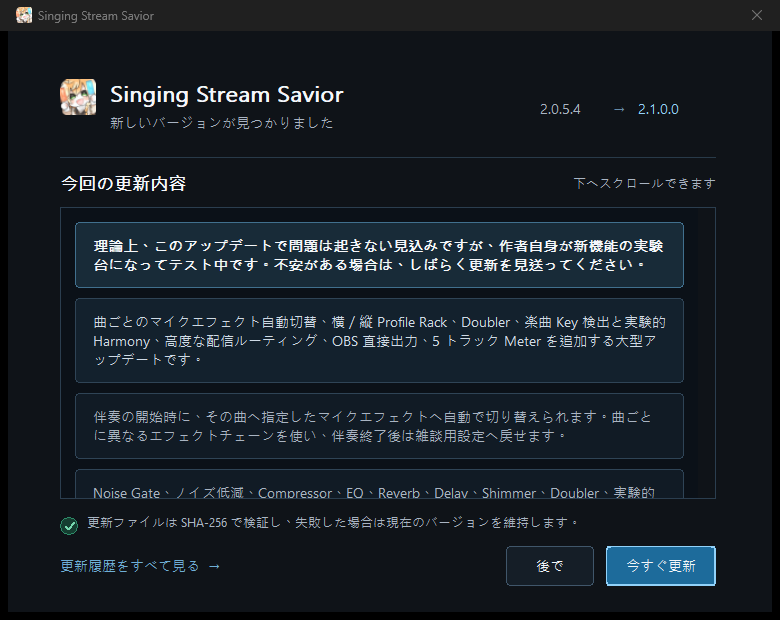Click the 今すぐ更新 button
The image size is (780, 620).
coord(661,566)
